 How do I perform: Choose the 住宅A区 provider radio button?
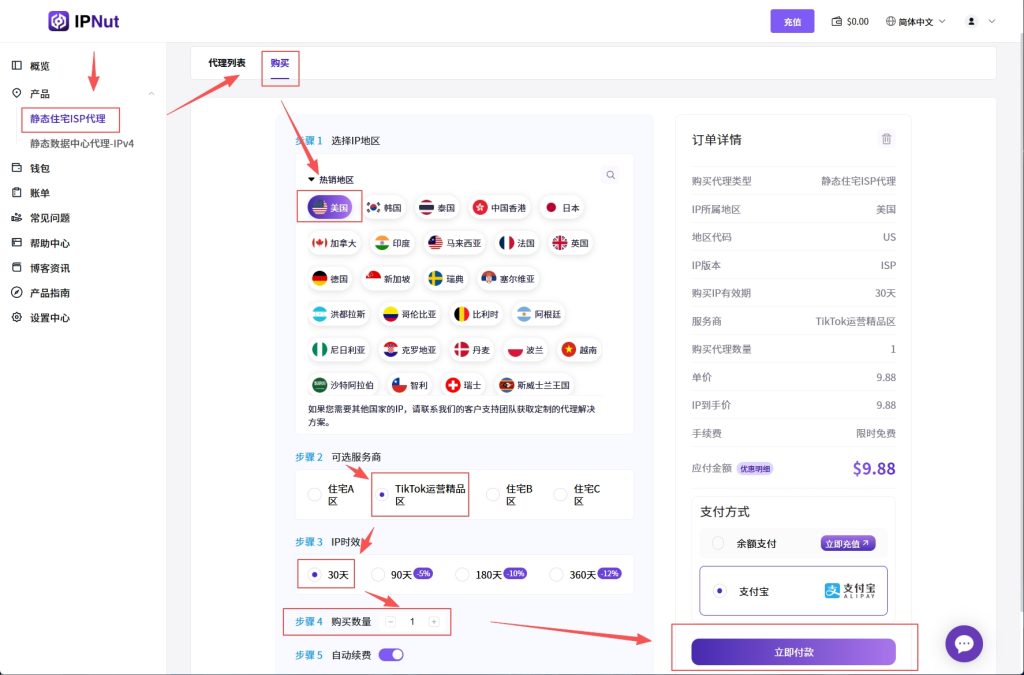pos(315,494)
